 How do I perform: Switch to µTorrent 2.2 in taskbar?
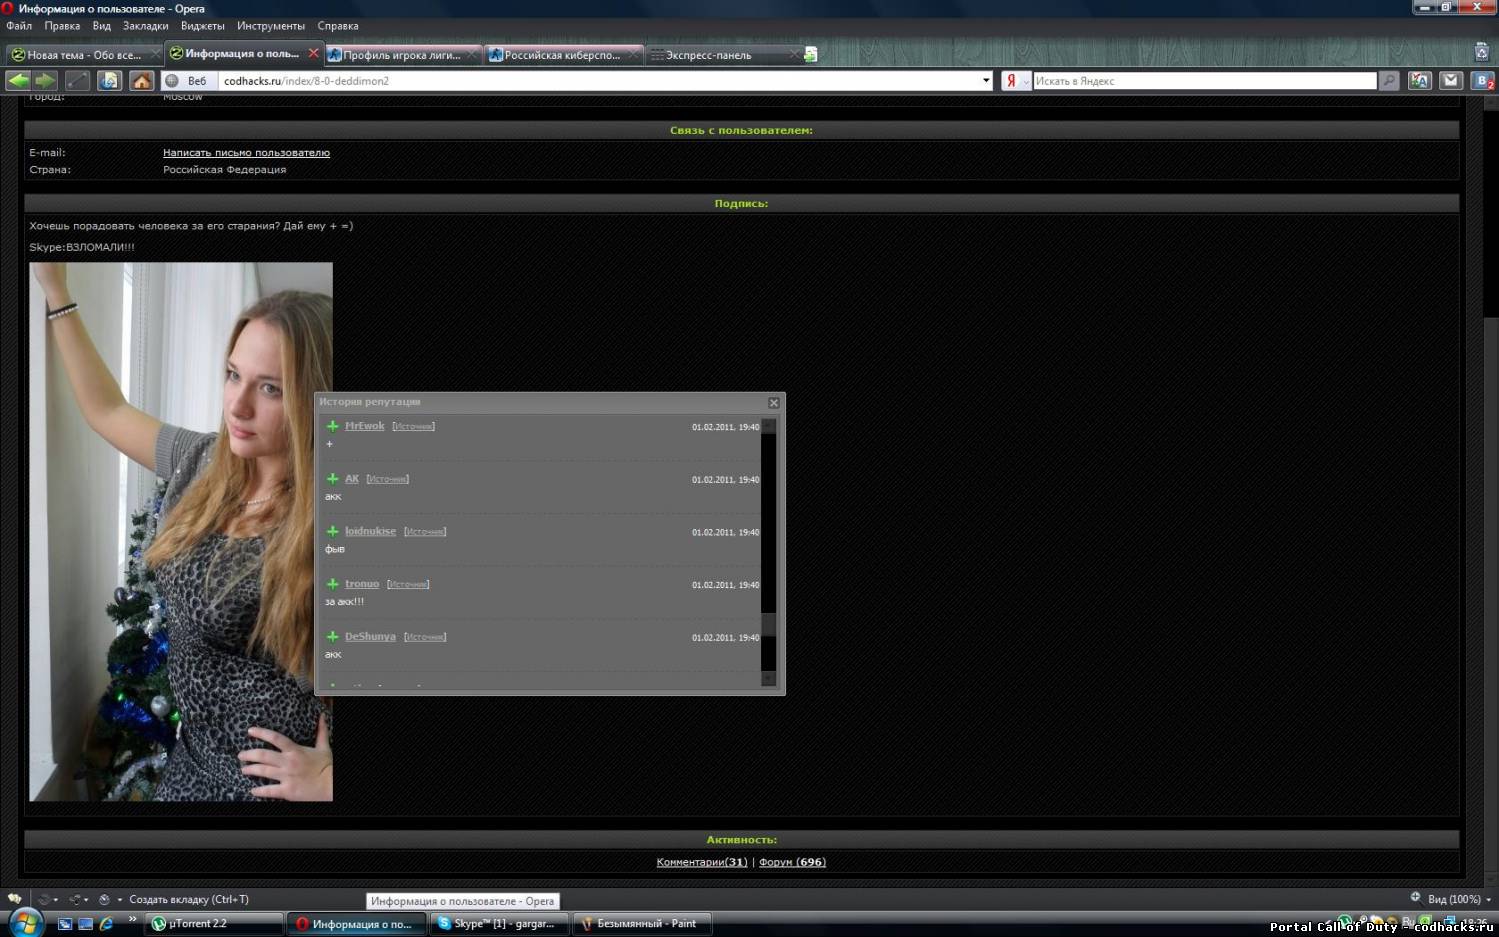[x=214, y=924]
